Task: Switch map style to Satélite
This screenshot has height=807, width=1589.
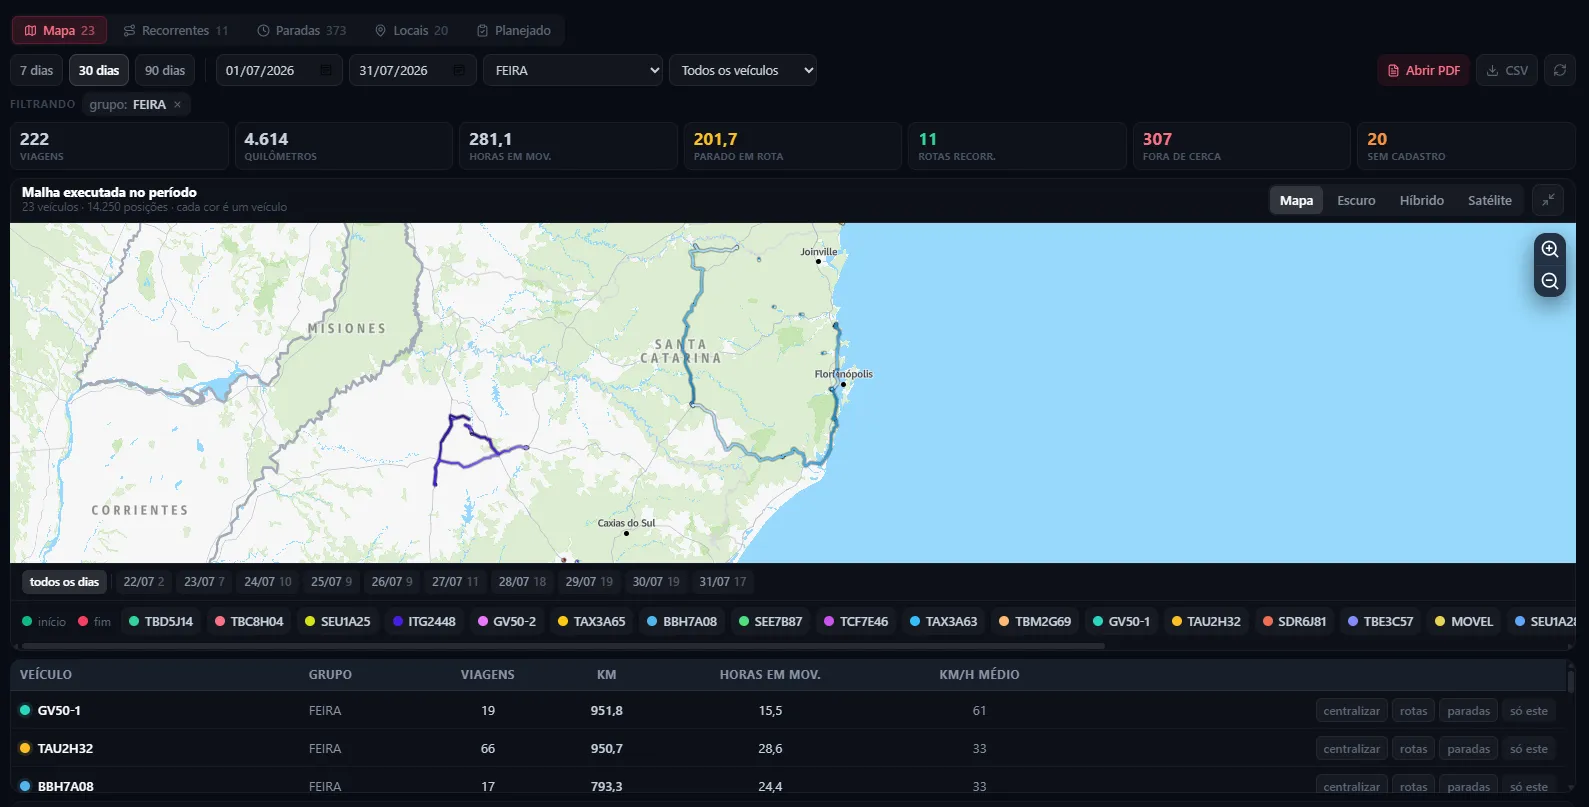Action: (1489, 200)
